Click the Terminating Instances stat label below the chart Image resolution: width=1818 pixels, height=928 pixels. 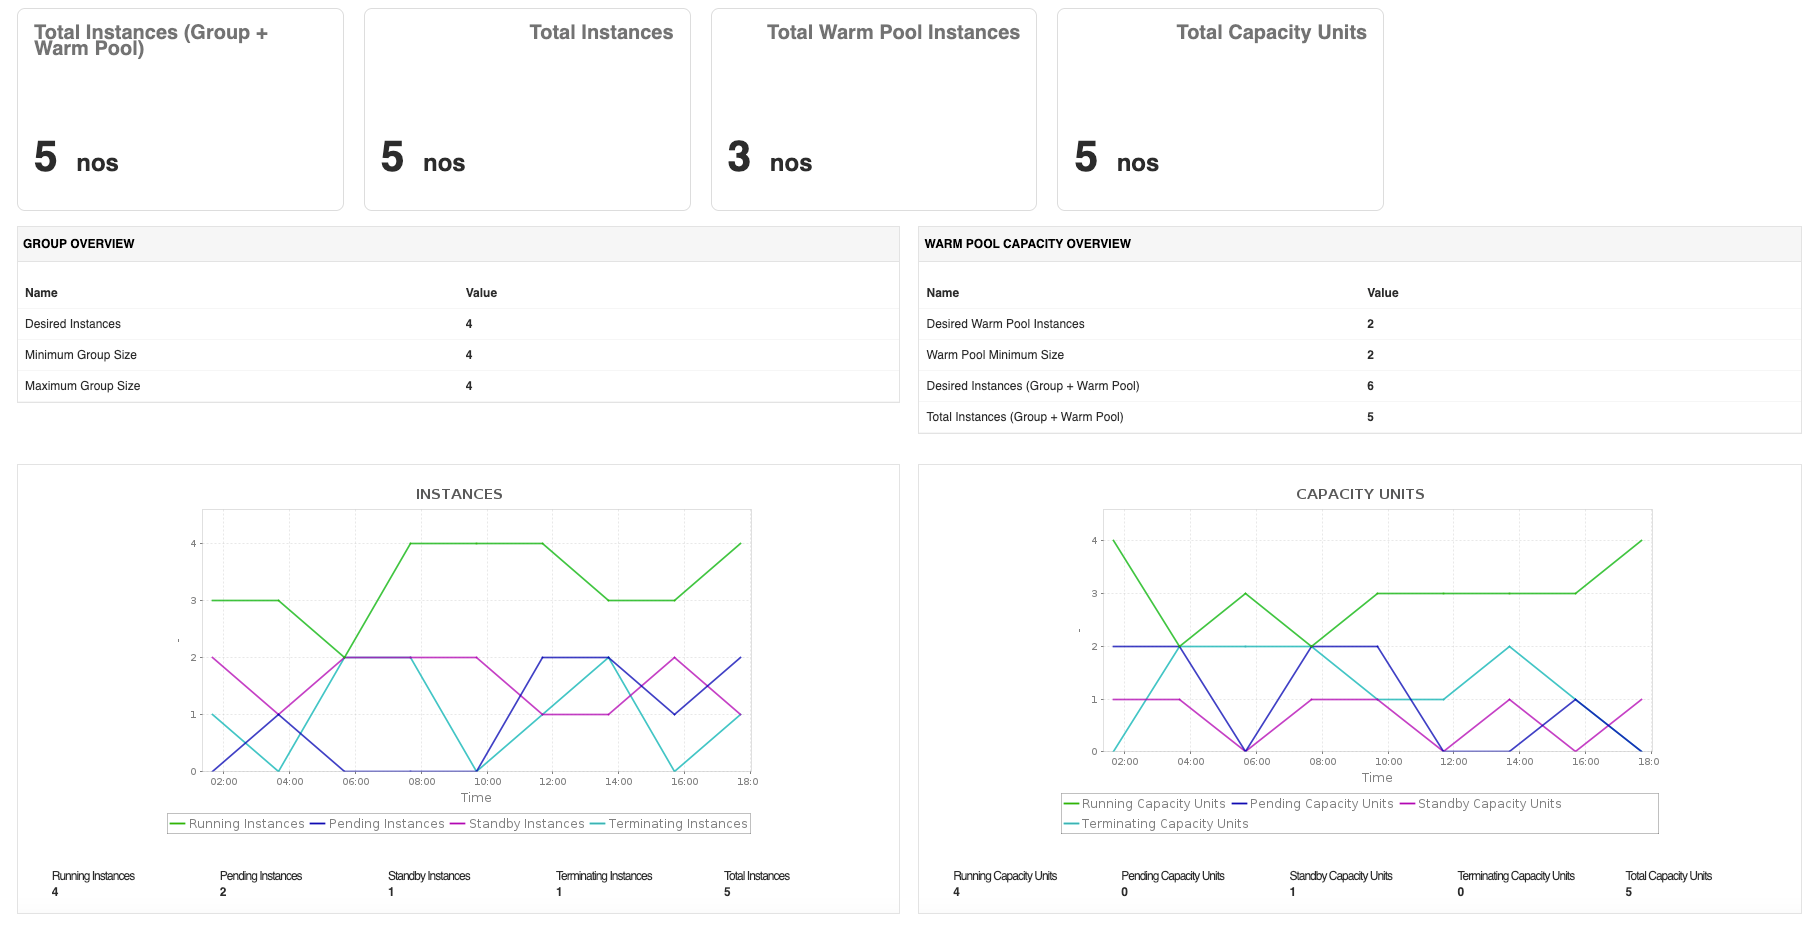coord(604,876)
